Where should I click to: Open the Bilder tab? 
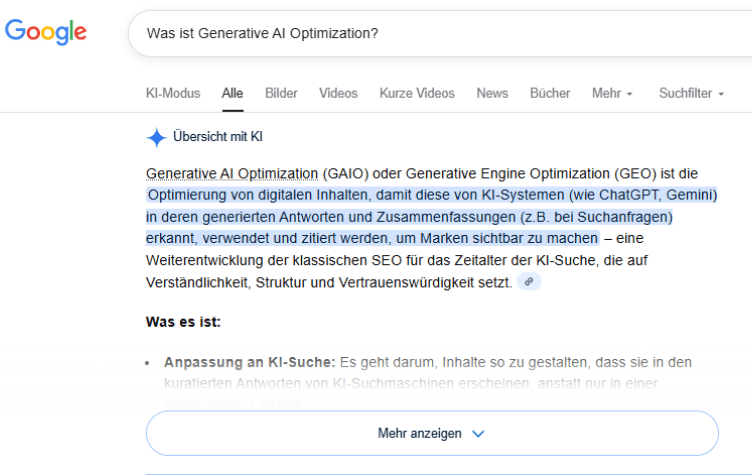[x=281, y=93]
